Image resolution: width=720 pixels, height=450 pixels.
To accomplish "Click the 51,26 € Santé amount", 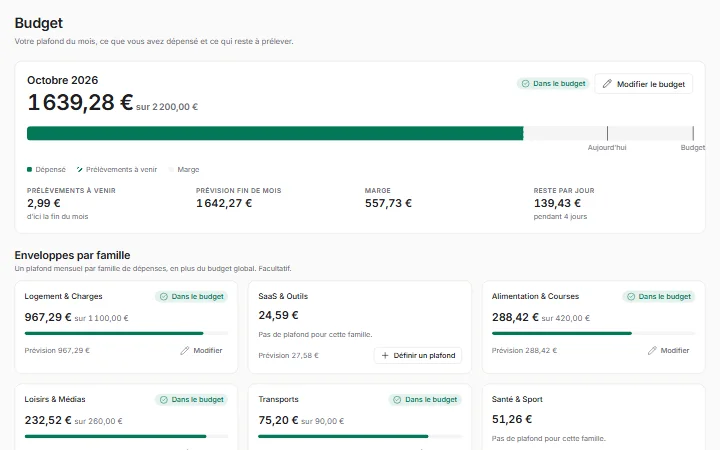I will click(x=512, y=419).
